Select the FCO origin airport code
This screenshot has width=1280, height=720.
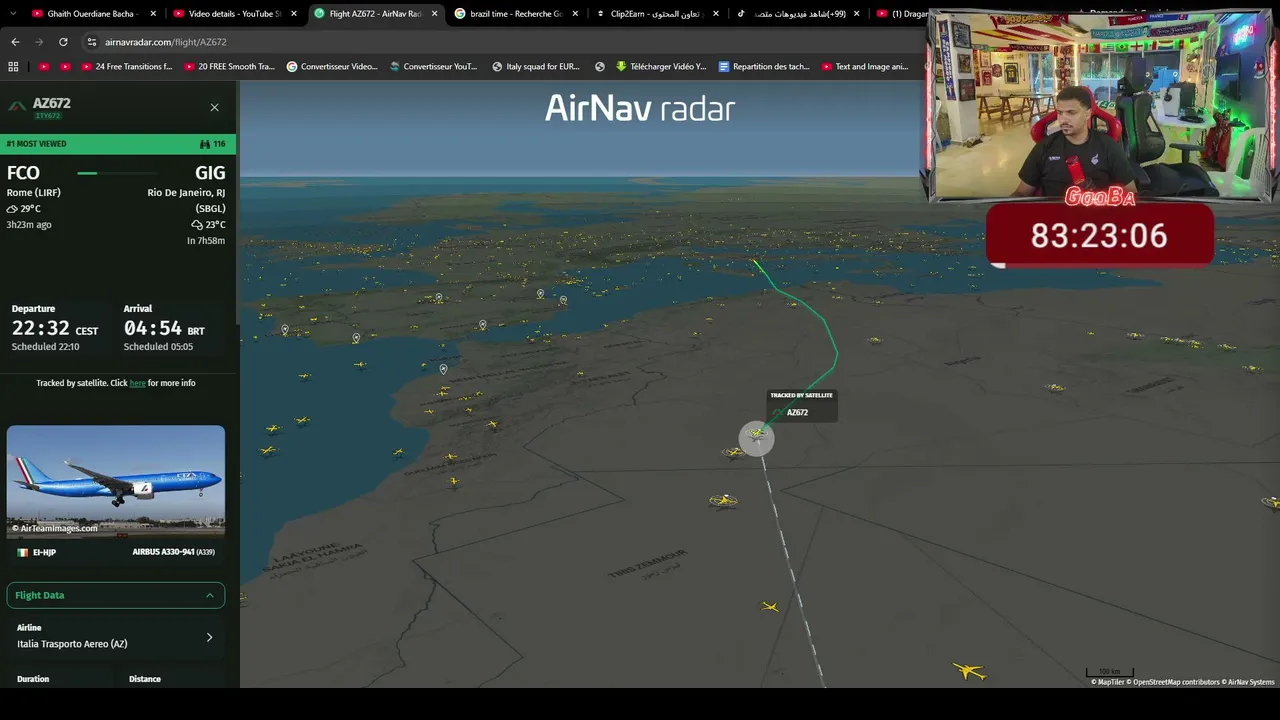click(x=23, y=173)
